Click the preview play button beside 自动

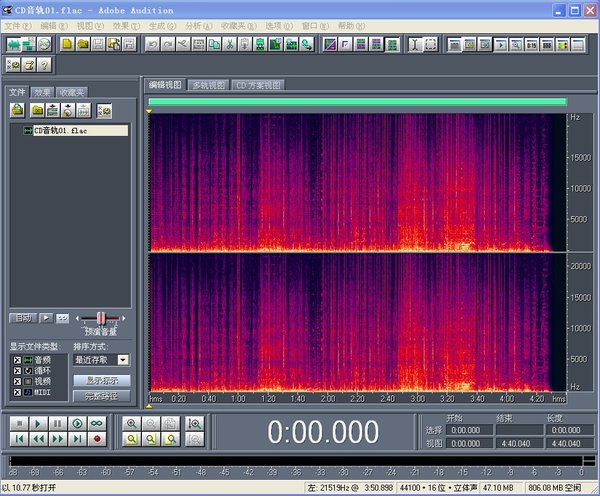[46, 318]
